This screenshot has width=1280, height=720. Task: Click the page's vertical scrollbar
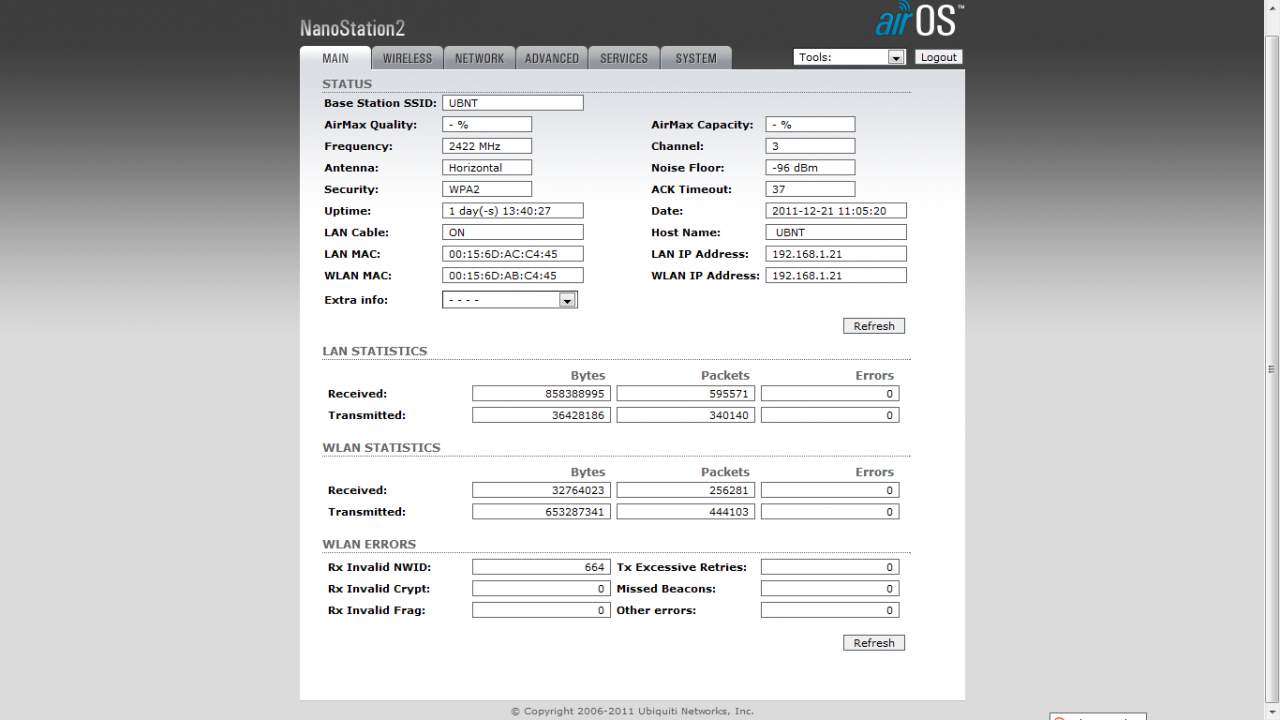point(1272,370)
